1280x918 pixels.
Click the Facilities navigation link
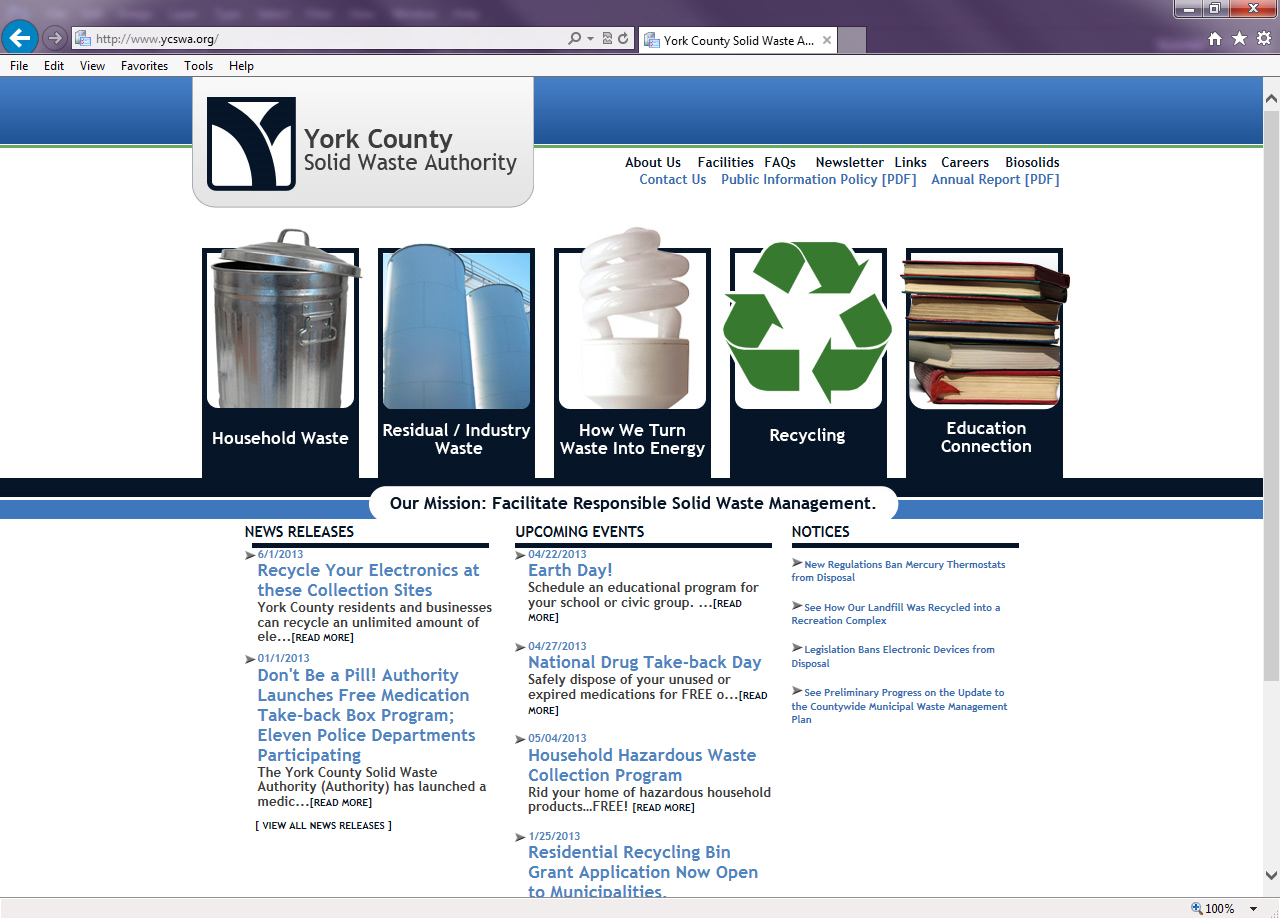[x=726, y=162]
